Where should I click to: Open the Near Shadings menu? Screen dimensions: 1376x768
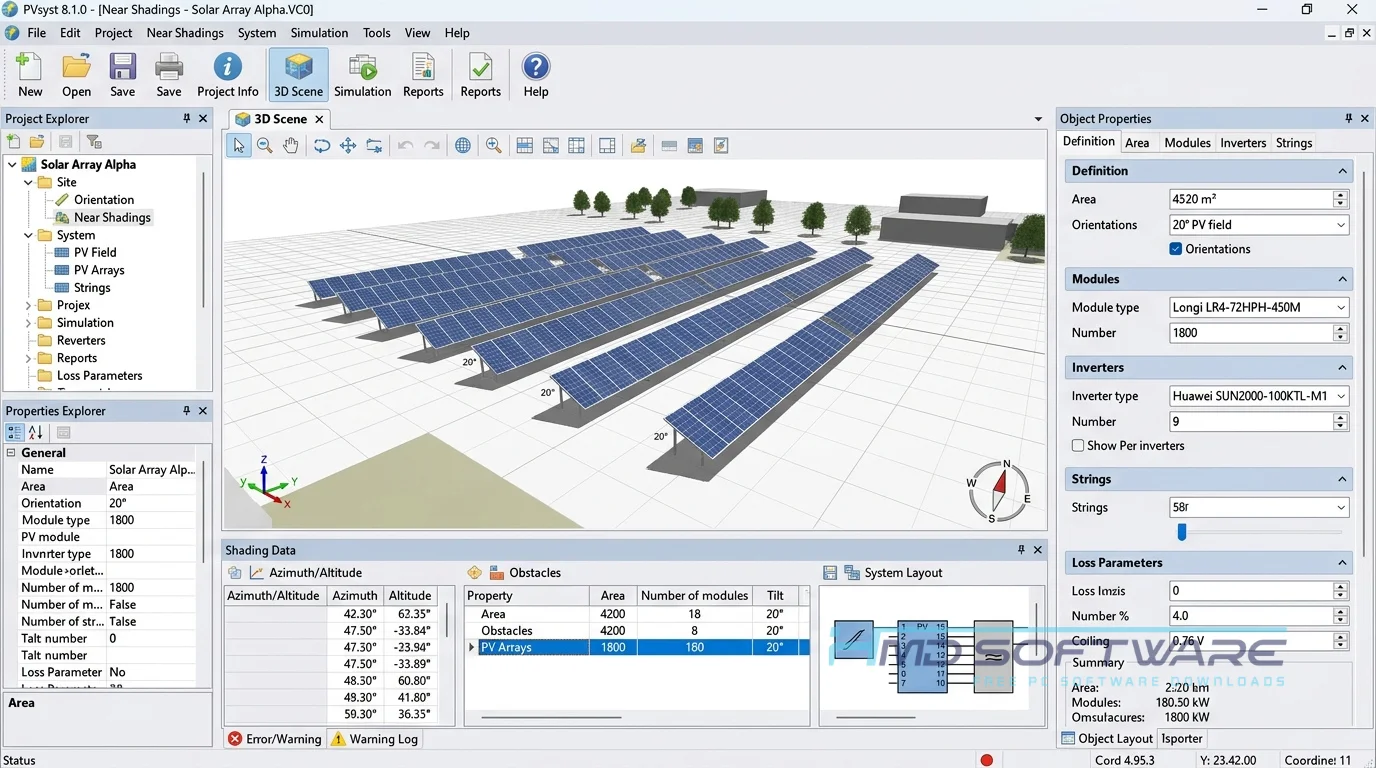(x=185, y=33)
